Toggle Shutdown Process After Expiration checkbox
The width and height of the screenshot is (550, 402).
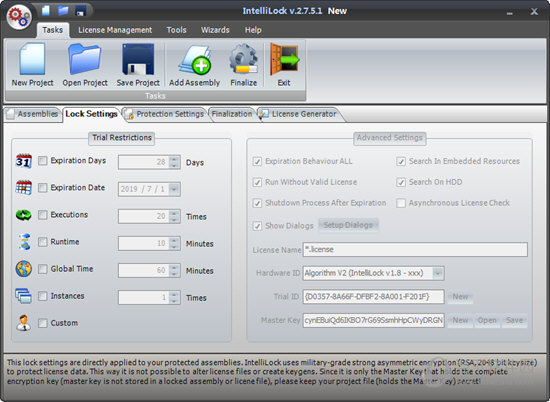point(257,203)
